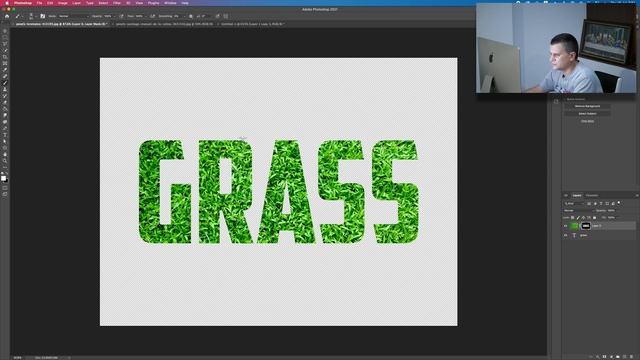Switch to the Channels tab
640x360 pixels.
[x=592, y=196]
